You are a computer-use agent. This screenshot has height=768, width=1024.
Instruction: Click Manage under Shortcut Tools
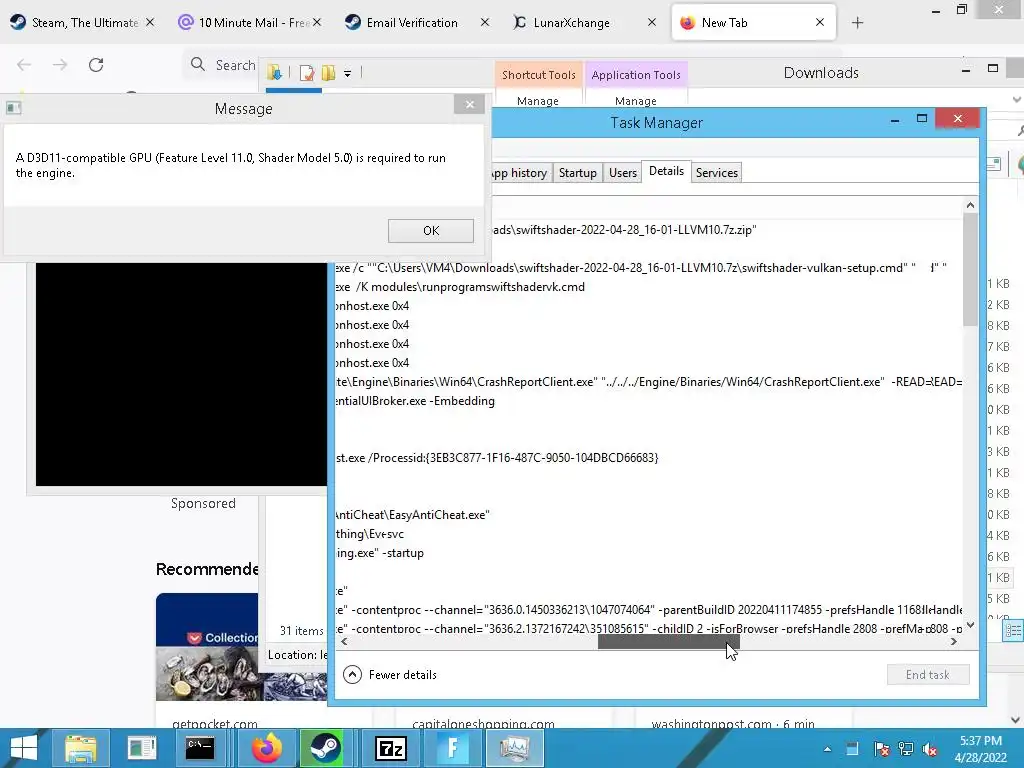coord(537,101)
